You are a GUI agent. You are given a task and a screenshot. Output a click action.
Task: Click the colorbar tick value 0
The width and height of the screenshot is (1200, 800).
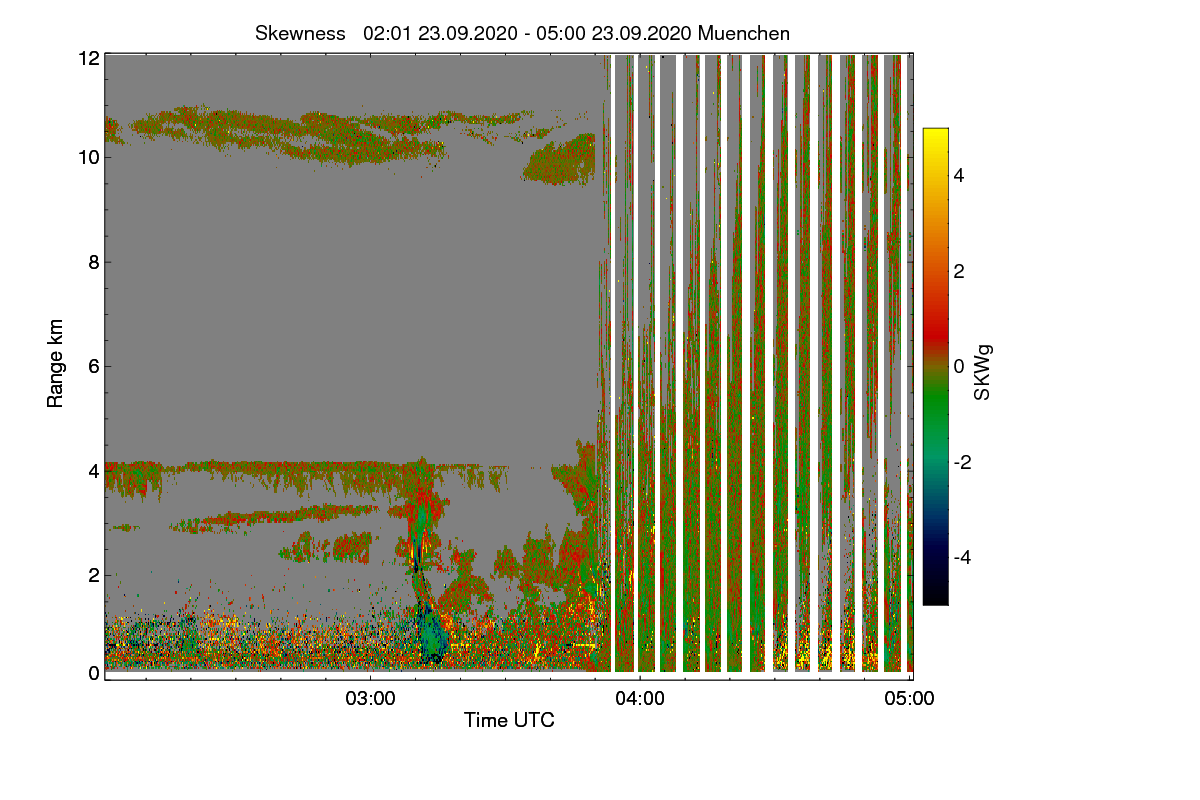pos(960,366)
